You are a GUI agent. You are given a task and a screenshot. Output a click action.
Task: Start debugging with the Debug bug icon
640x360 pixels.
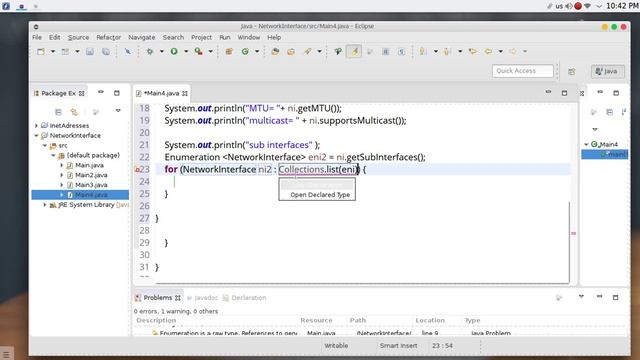(150, 51)
